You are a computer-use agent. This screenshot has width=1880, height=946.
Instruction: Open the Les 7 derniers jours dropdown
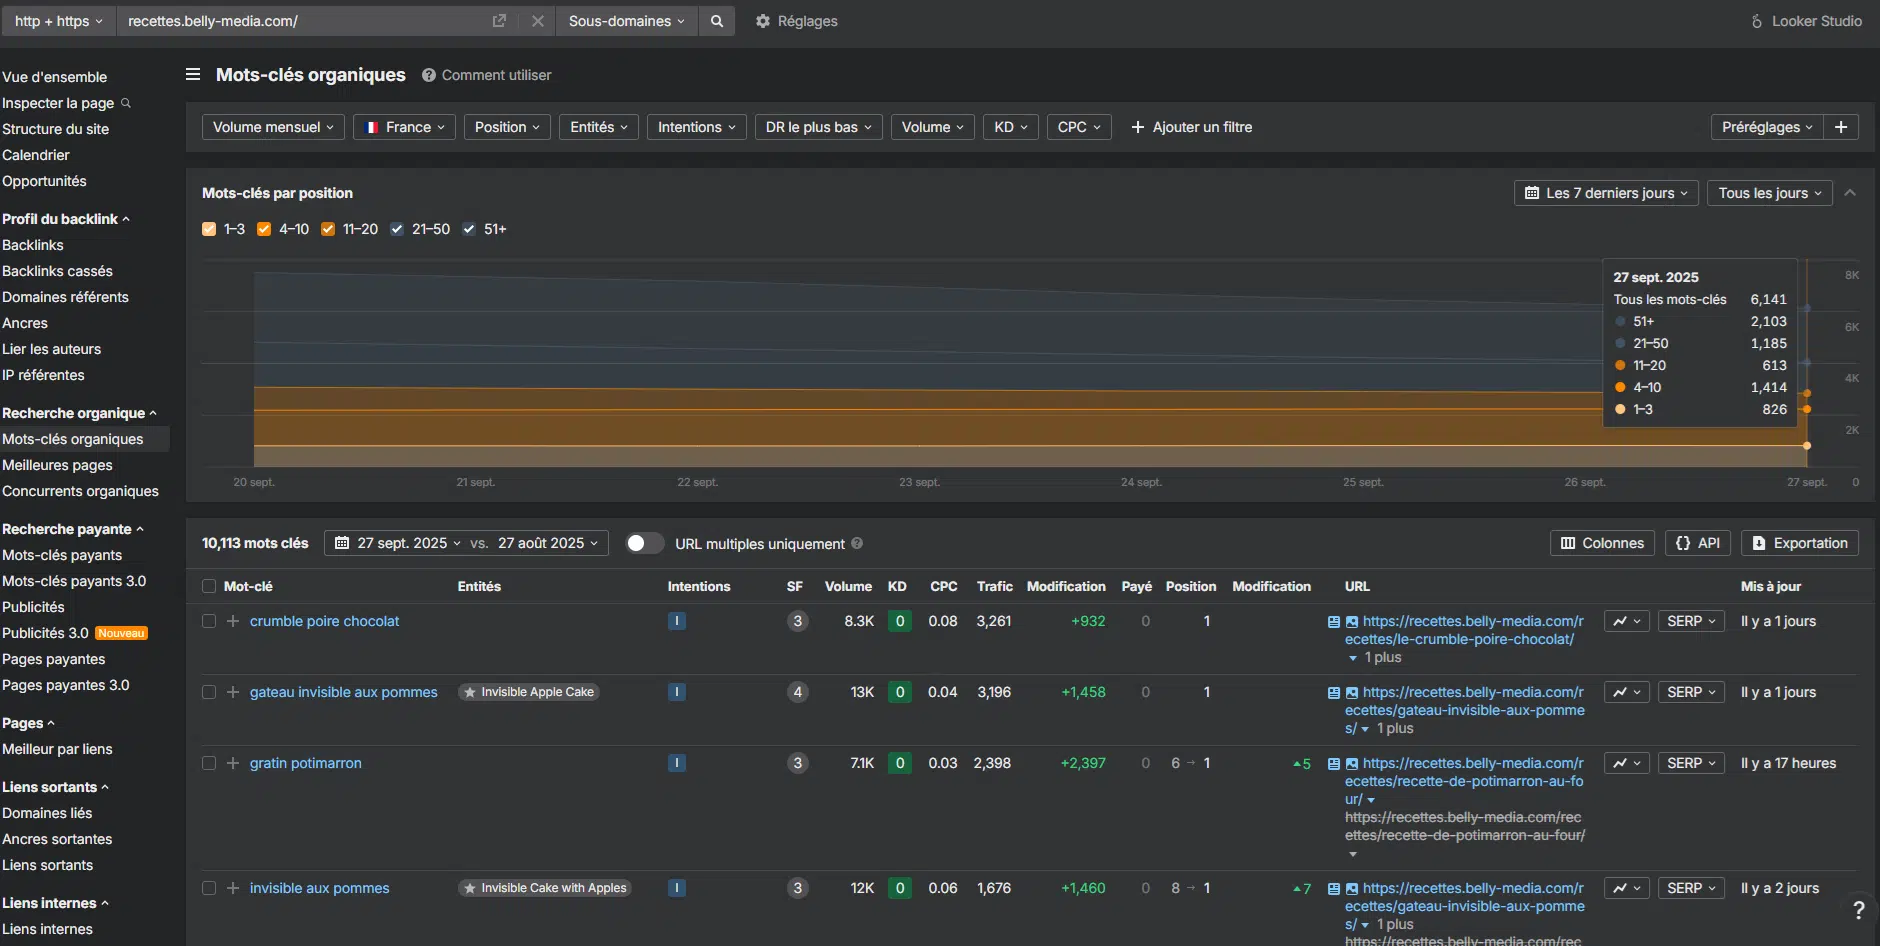(x=1606, y=193)
